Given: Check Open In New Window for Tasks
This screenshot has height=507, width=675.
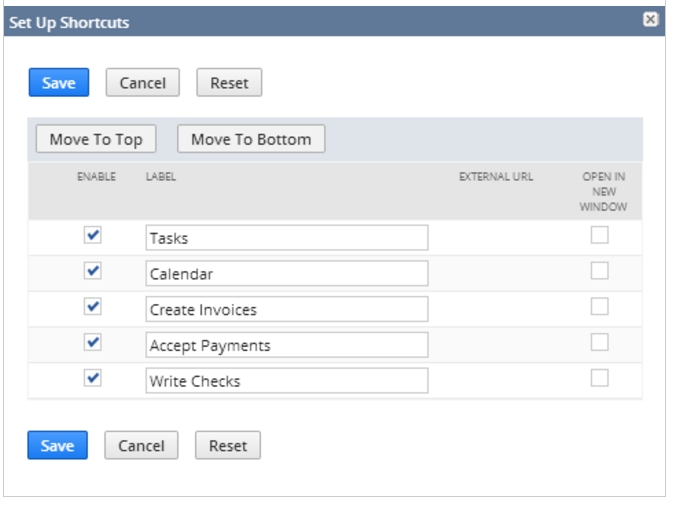Looking at the screenshot, I should pos(599,235).
